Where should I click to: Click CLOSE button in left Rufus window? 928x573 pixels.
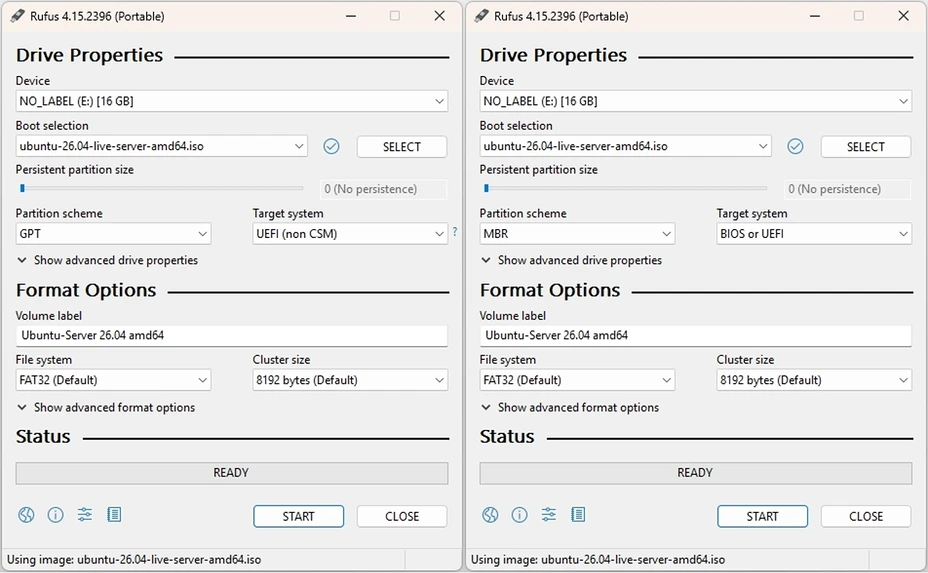pos(402,516)
